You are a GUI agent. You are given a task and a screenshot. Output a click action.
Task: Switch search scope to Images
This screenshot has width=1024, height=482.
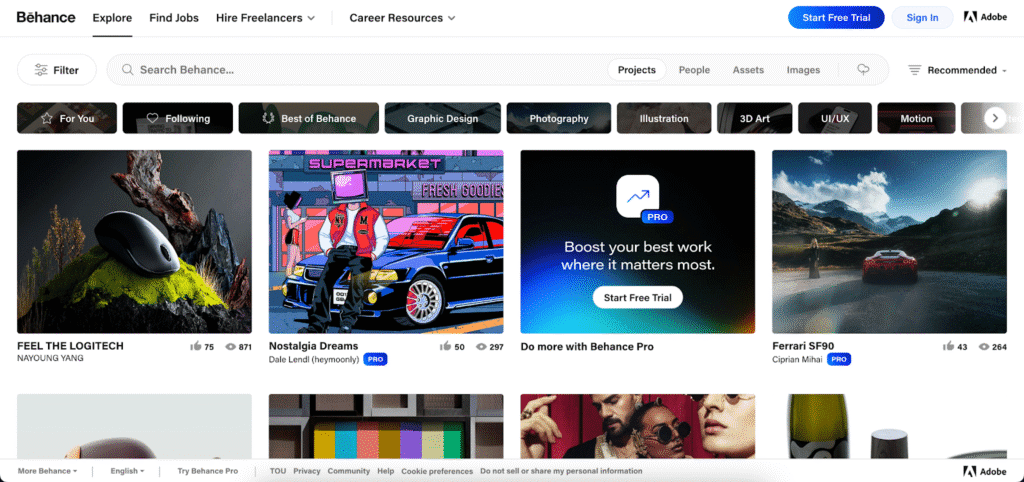click(803, 70)
